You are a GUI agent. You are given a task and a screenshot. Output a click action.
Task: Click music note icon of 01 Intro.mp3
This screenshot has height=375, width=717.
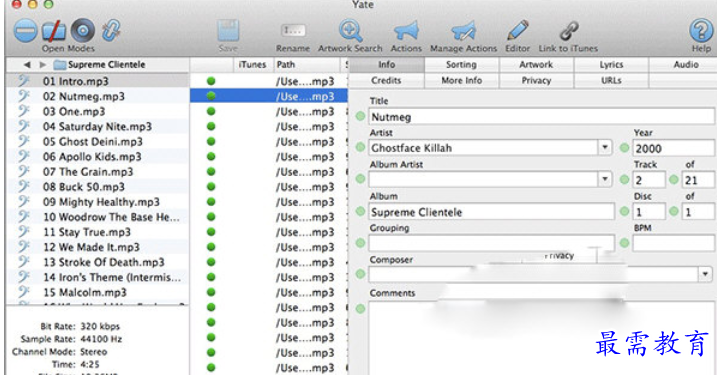24,81
